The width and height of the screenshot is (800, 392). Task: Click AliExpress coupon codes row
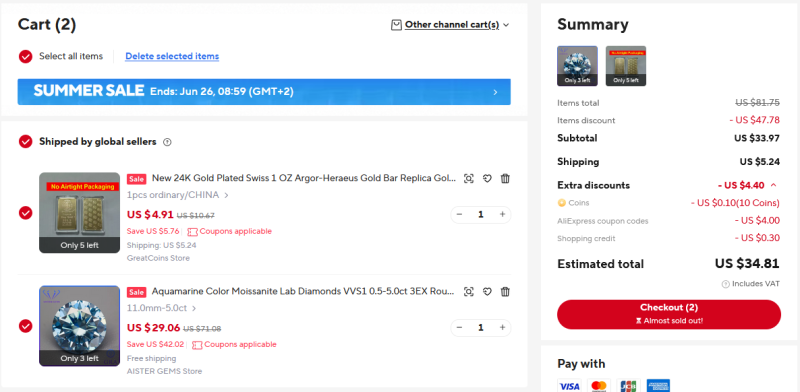coord(668,221)
